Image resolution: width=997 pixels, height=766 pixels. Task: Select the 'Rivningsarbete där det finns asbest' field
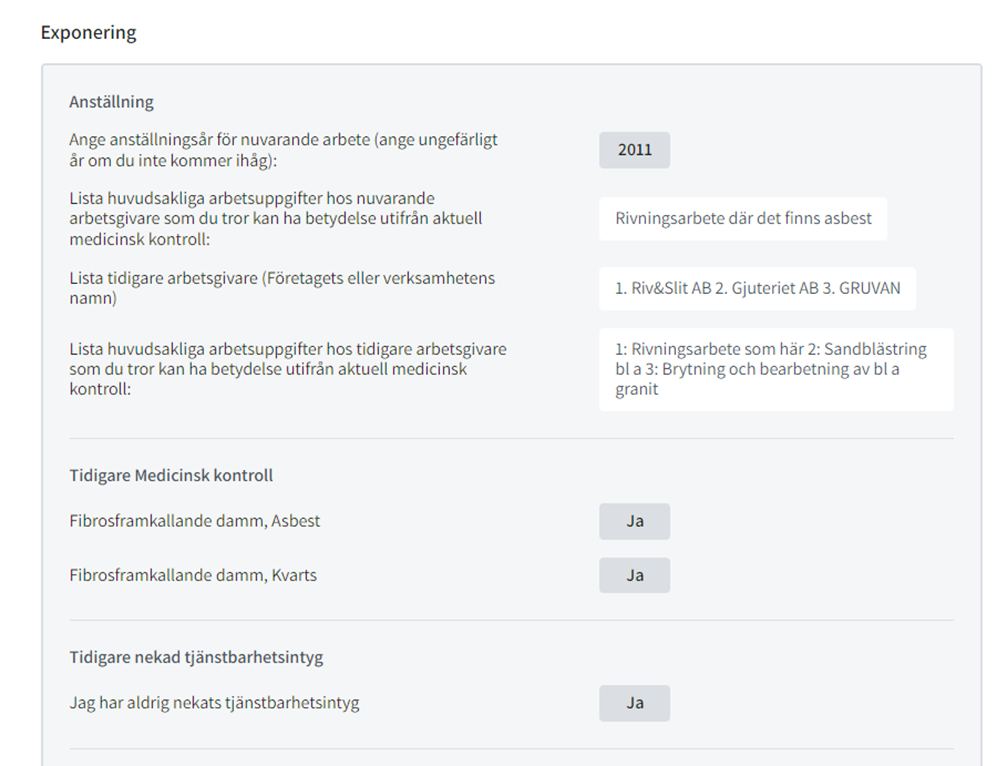coord(743,219)
